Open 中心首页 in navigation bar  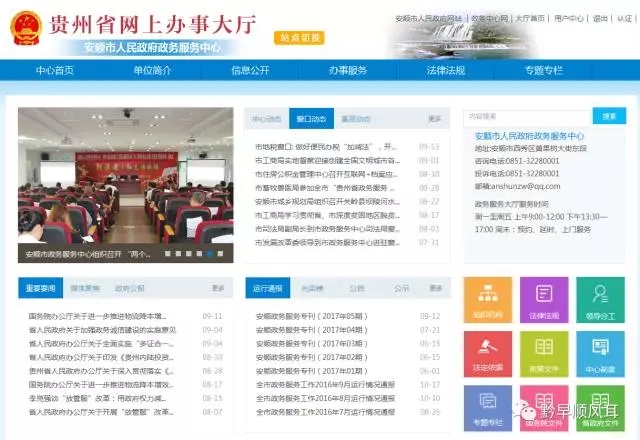pyautogui.click(x=55, y=70)
